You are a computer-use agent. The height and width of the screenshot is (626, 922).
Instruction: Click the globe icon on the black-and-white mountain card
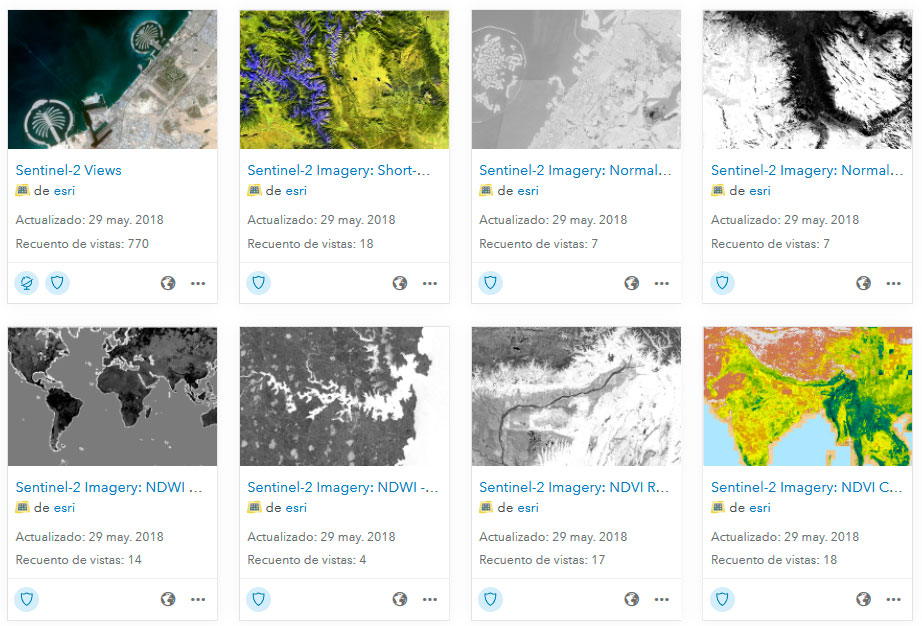pyautogui.click(x=863, y=283)
